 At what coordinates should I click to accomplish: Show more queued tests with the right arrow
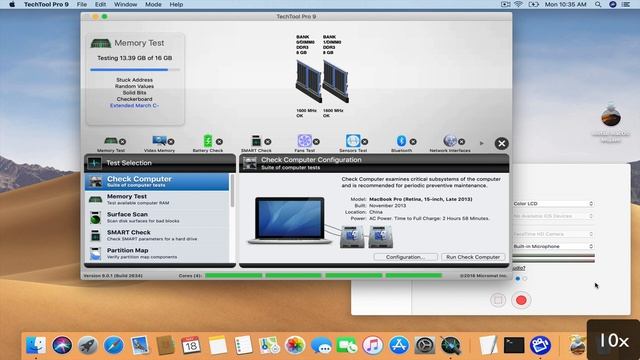click(482, 143)
